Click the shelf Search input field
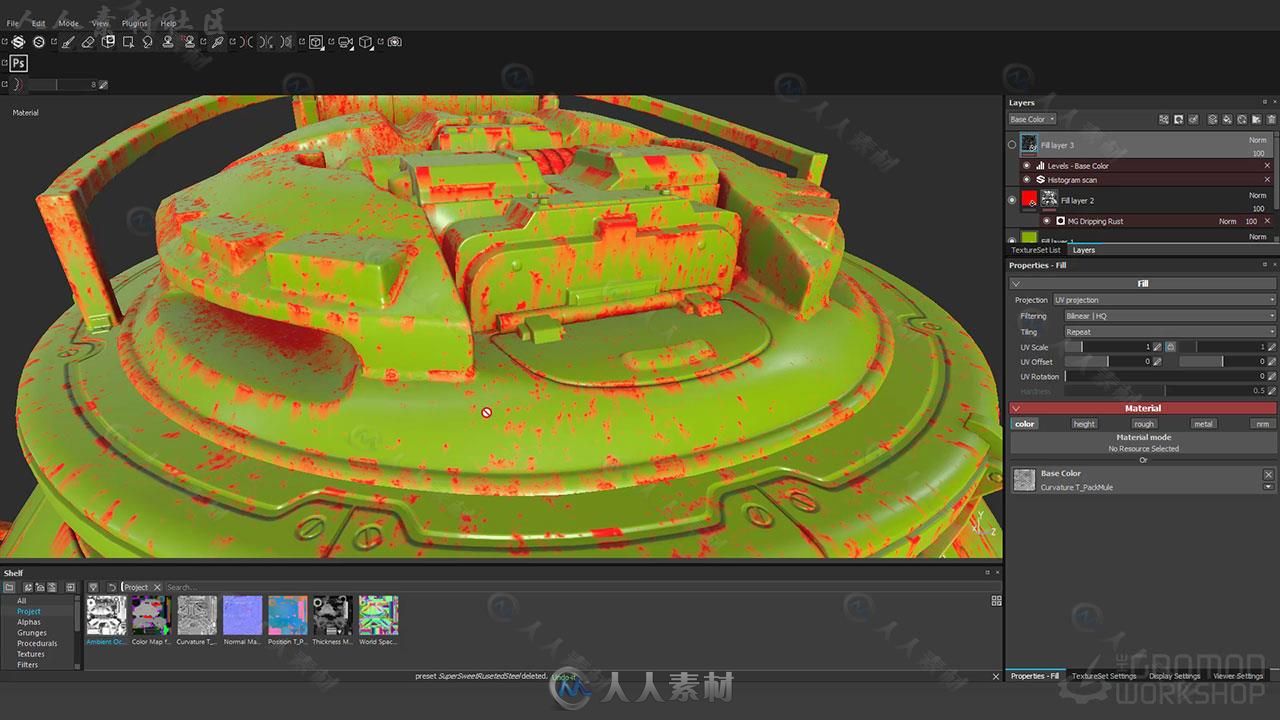Screen dimensions: 1280x720 575,587
